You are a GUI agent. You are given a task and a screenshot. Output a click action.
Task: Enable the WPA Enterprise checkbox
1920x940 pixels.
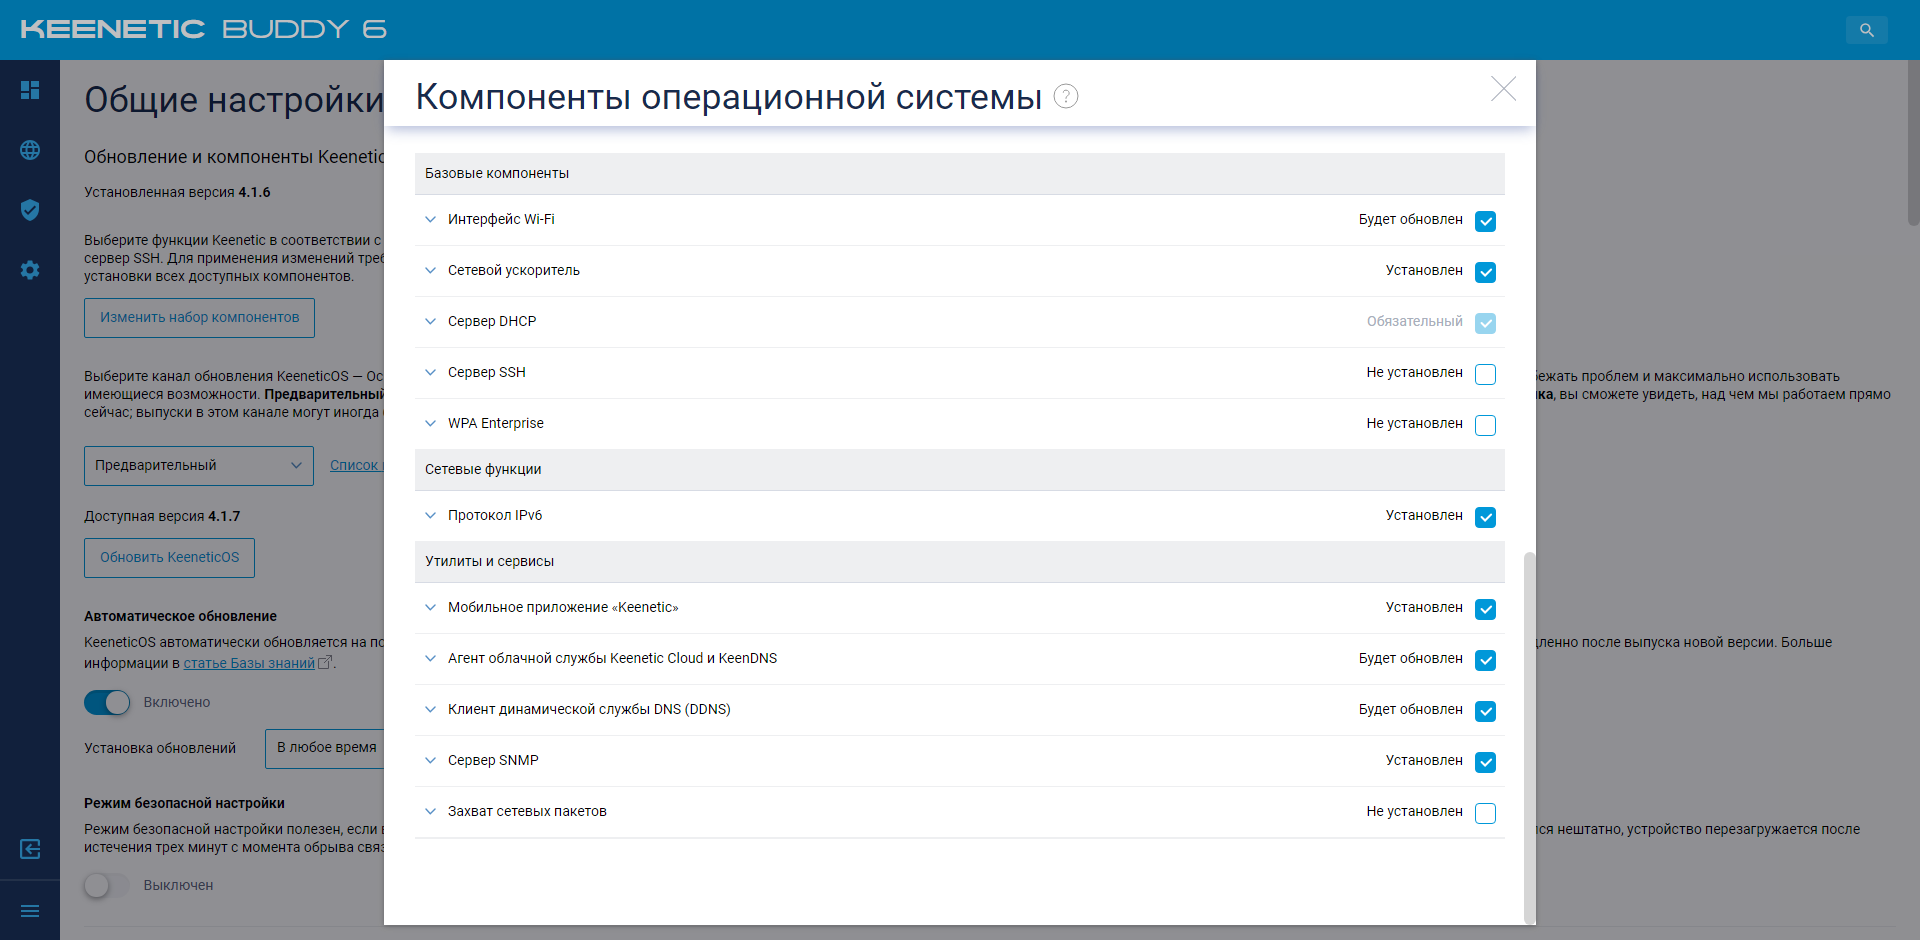point(1486,425)
